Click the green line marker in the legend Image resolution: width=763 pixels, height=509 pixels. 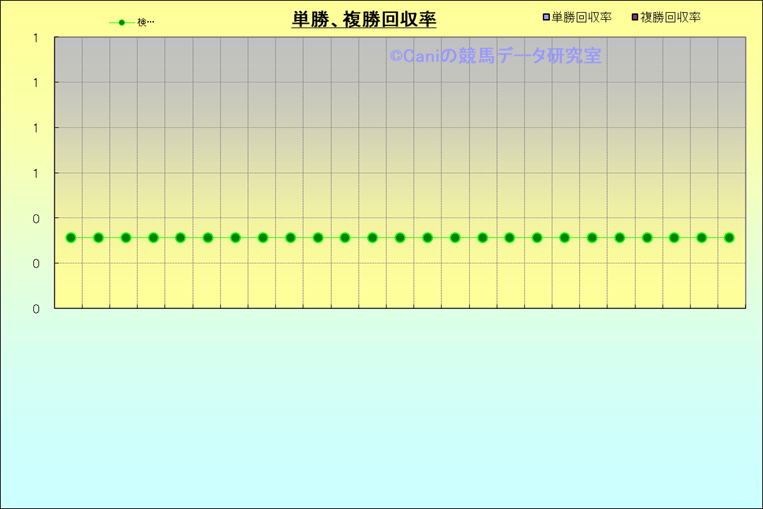pos(121,22)
